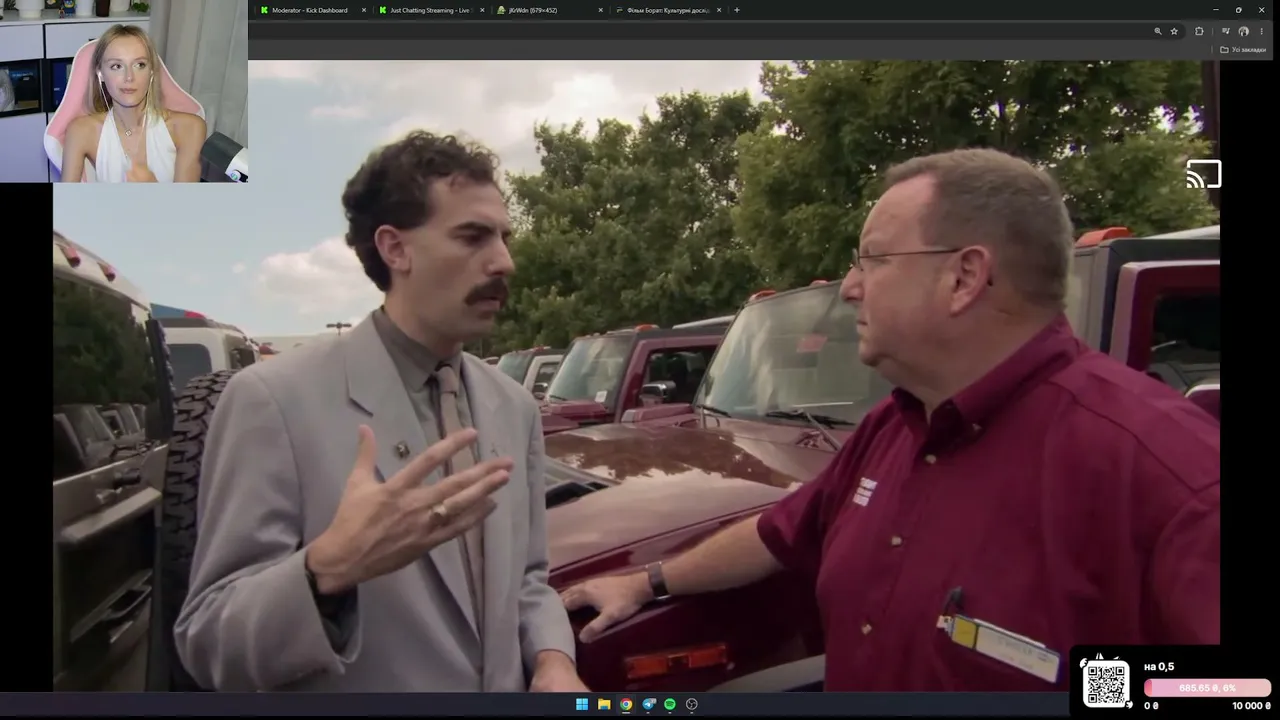Open the Chrome three-dot menu
1280x720 pixels.
point(1261,31)
